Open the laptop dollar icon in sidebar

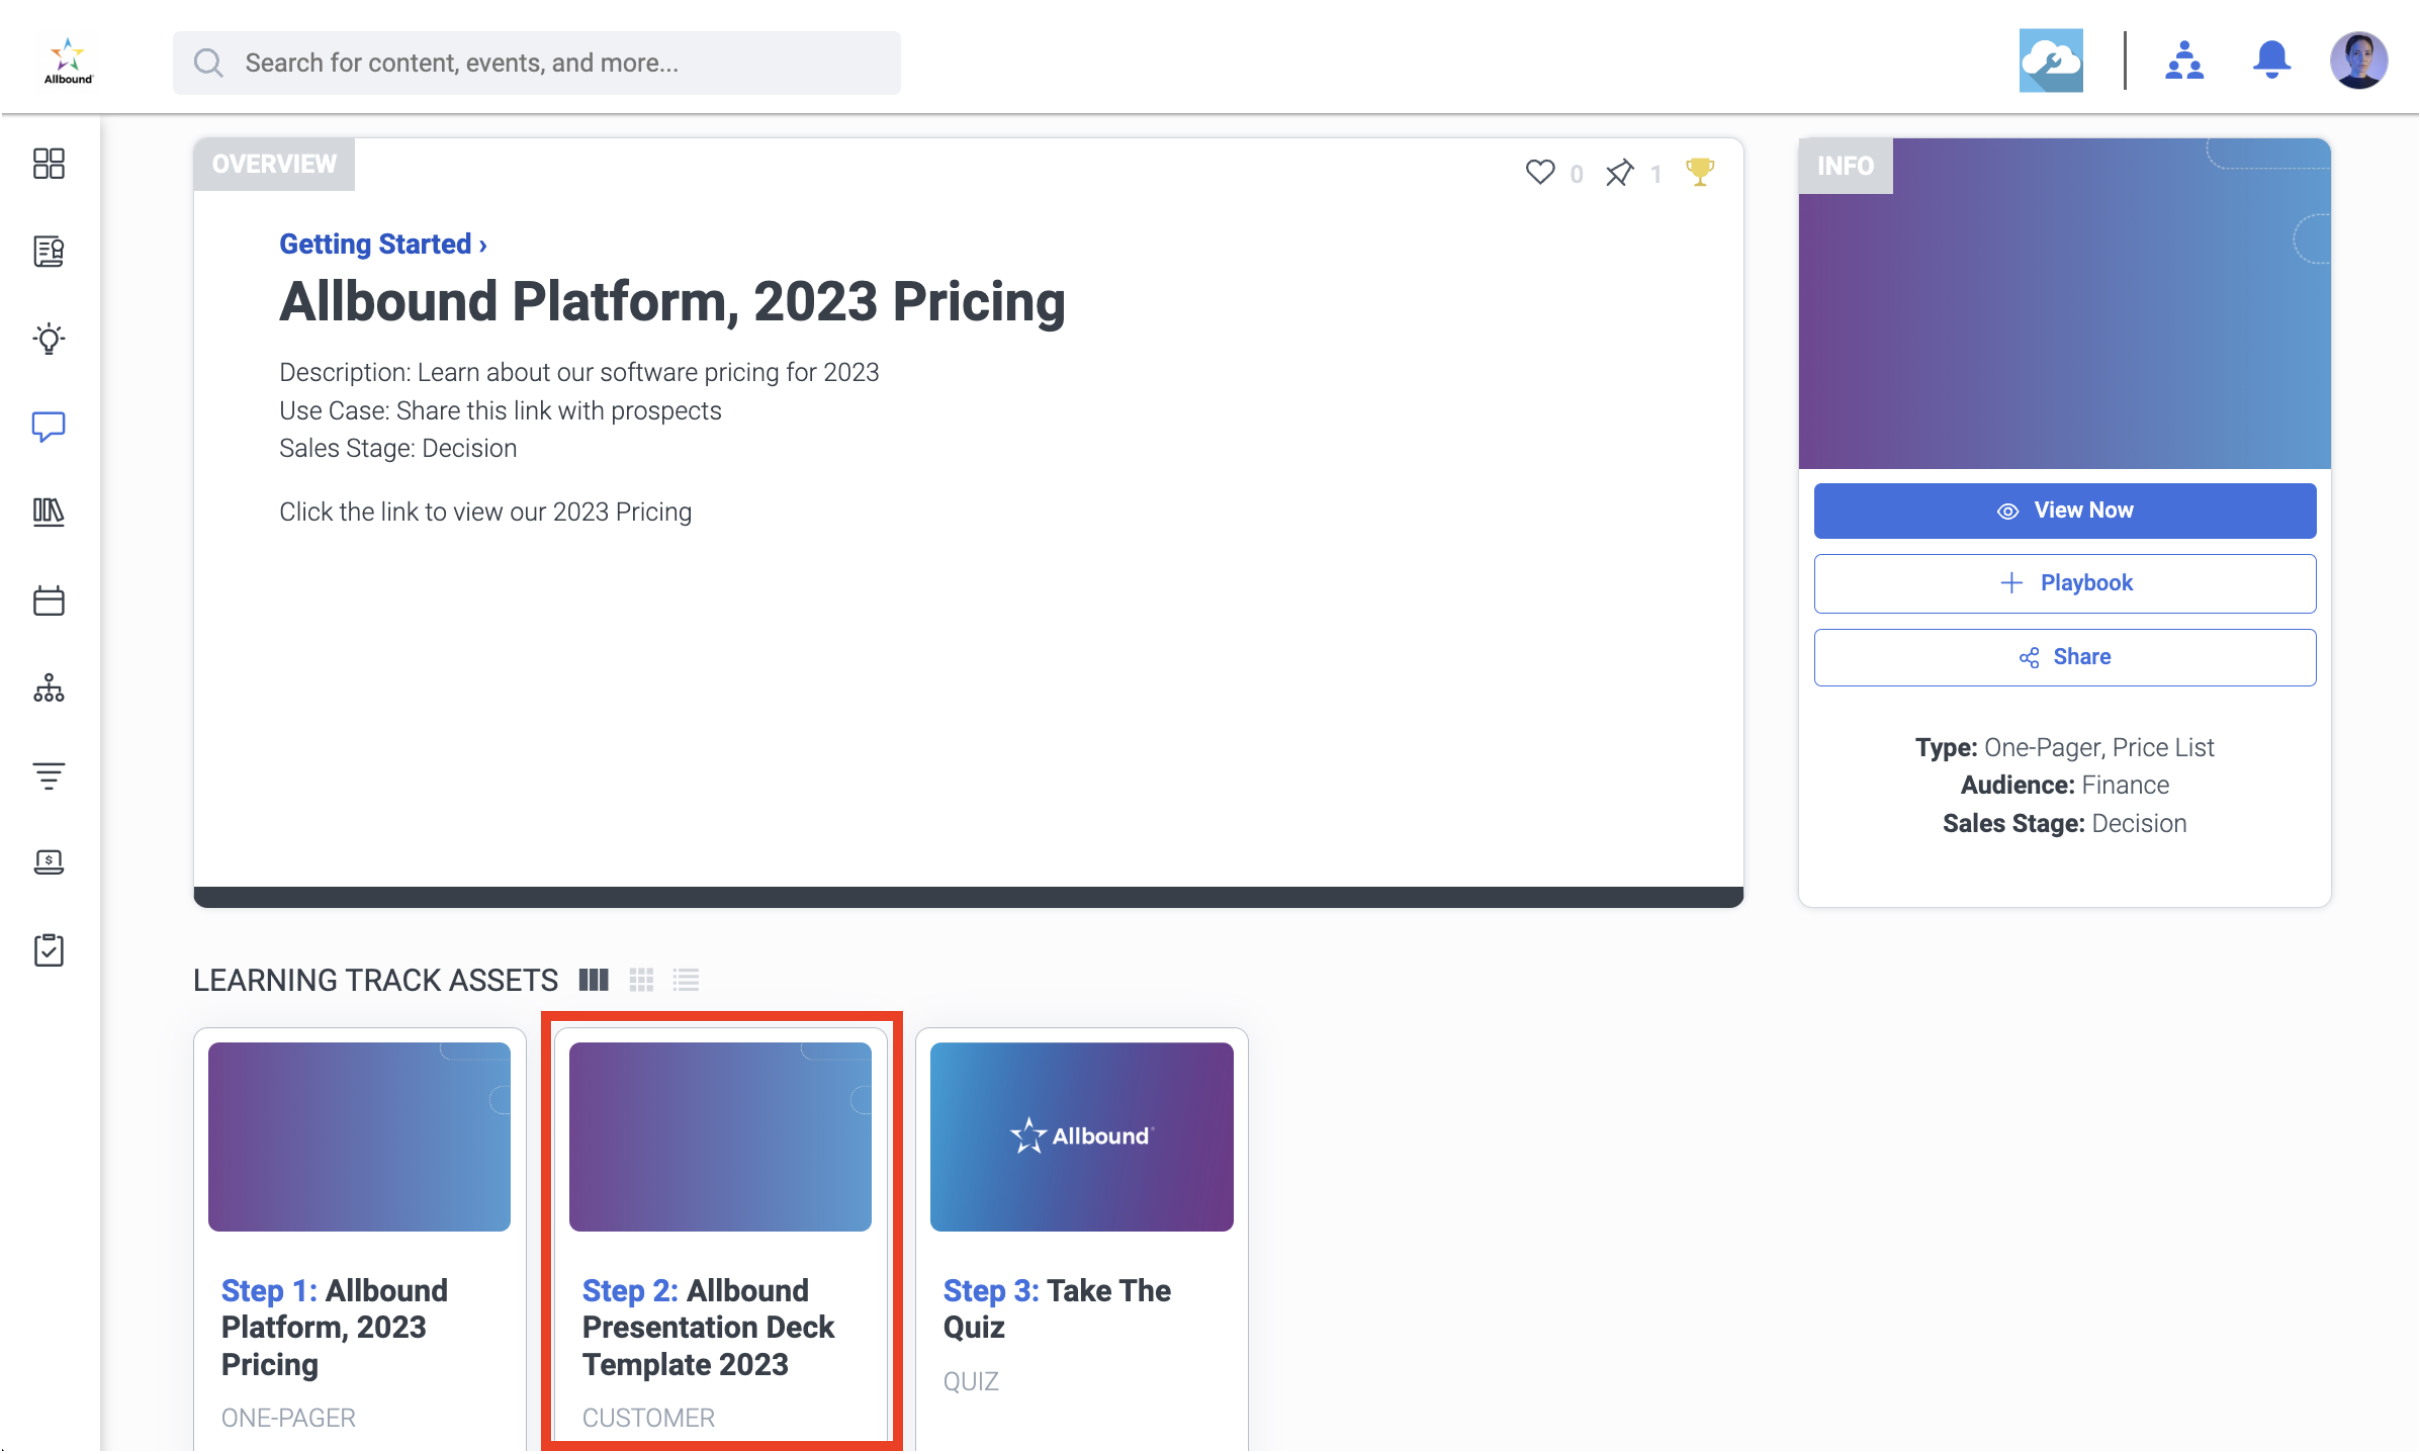(x=49, y=863)
